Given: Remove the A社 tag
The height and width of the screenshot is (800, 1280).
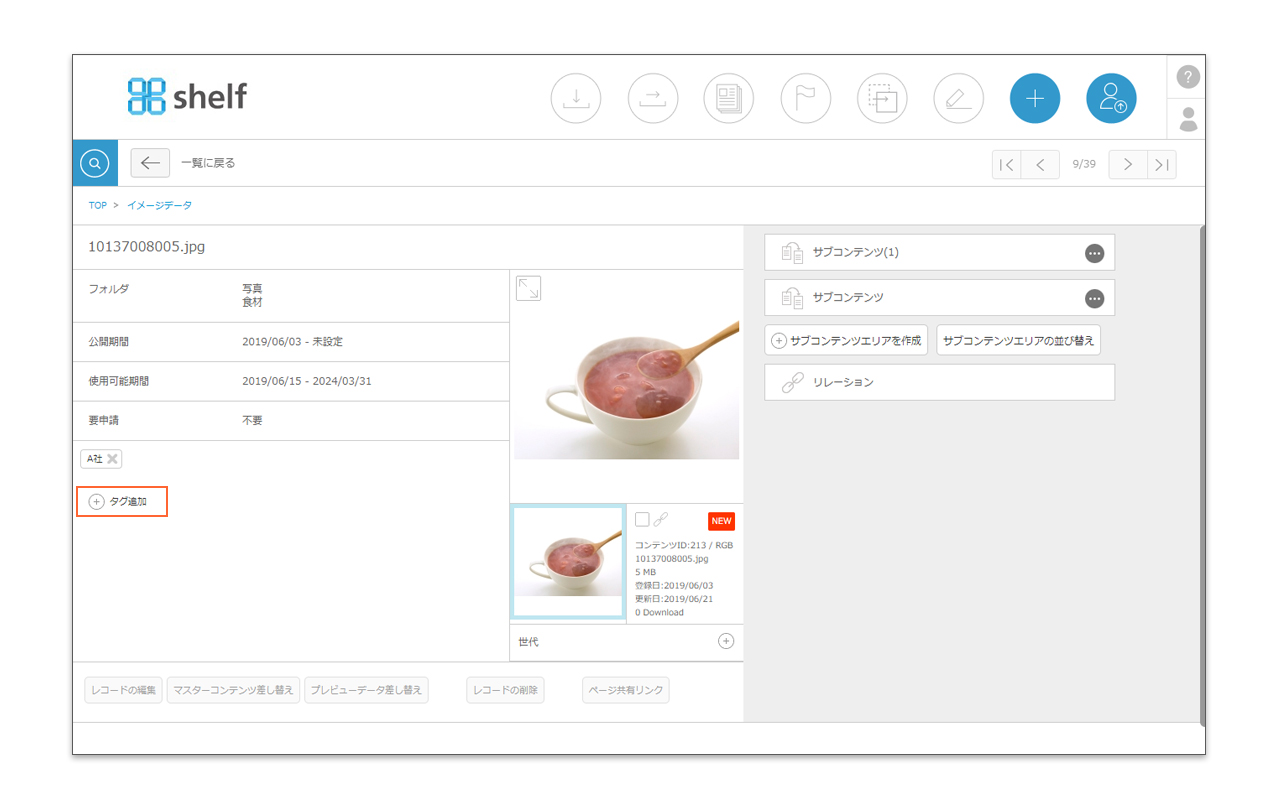Looking at the screenshot, I should pyautogui.click(x=113, y=459).
